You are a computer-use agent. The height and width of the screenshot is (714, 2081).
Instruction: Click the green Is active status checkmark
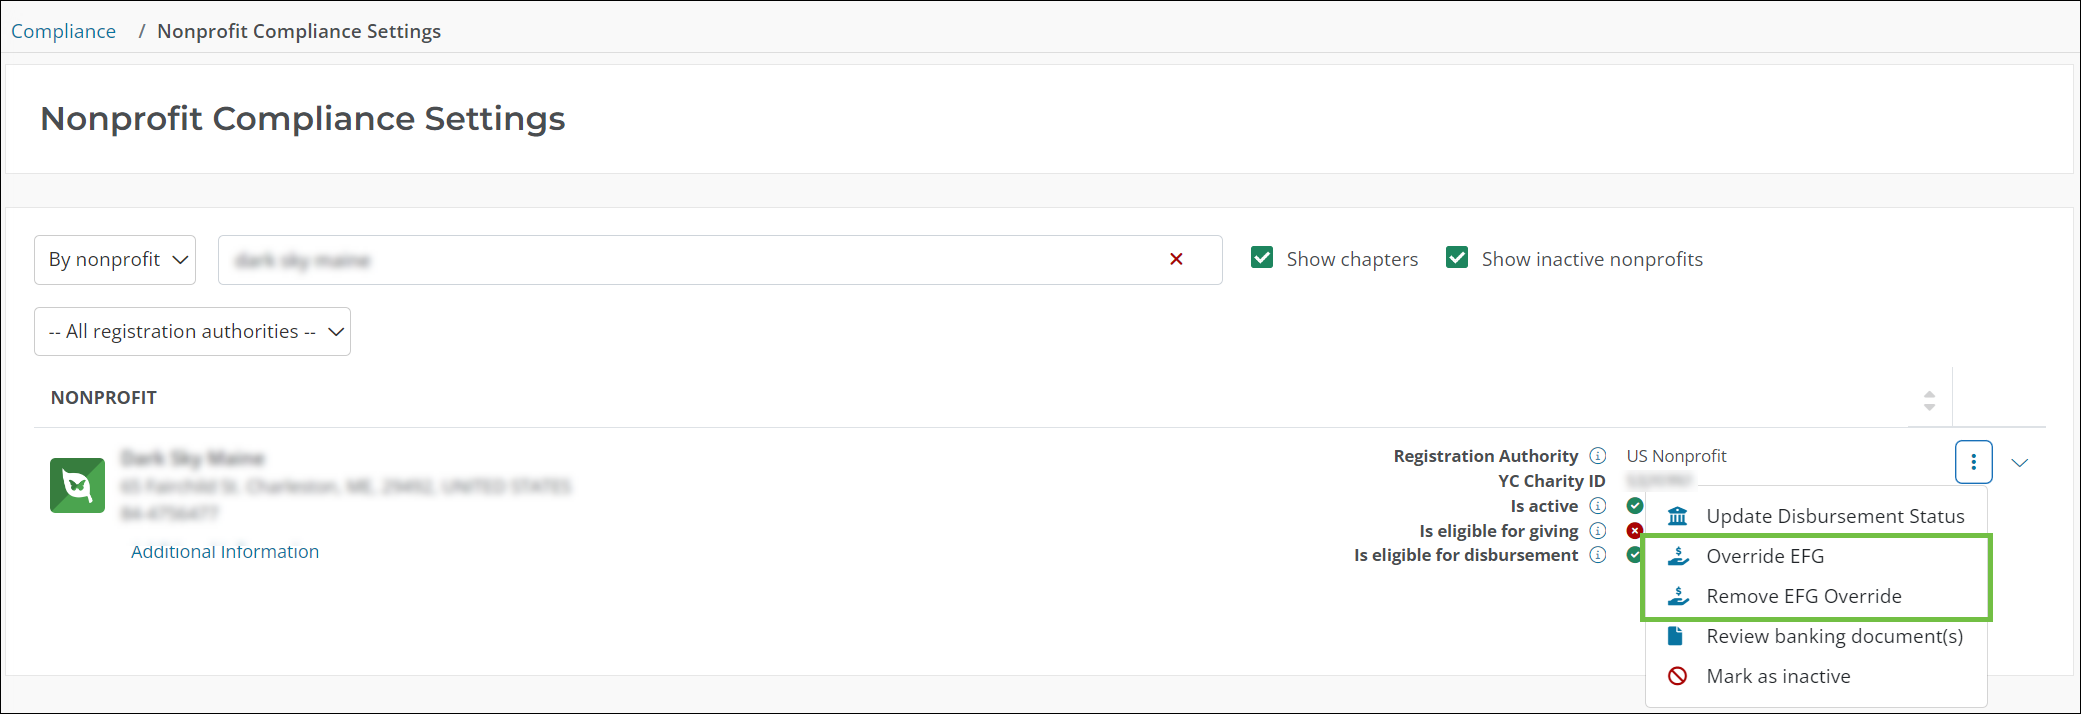click(x=1635, y=505)
